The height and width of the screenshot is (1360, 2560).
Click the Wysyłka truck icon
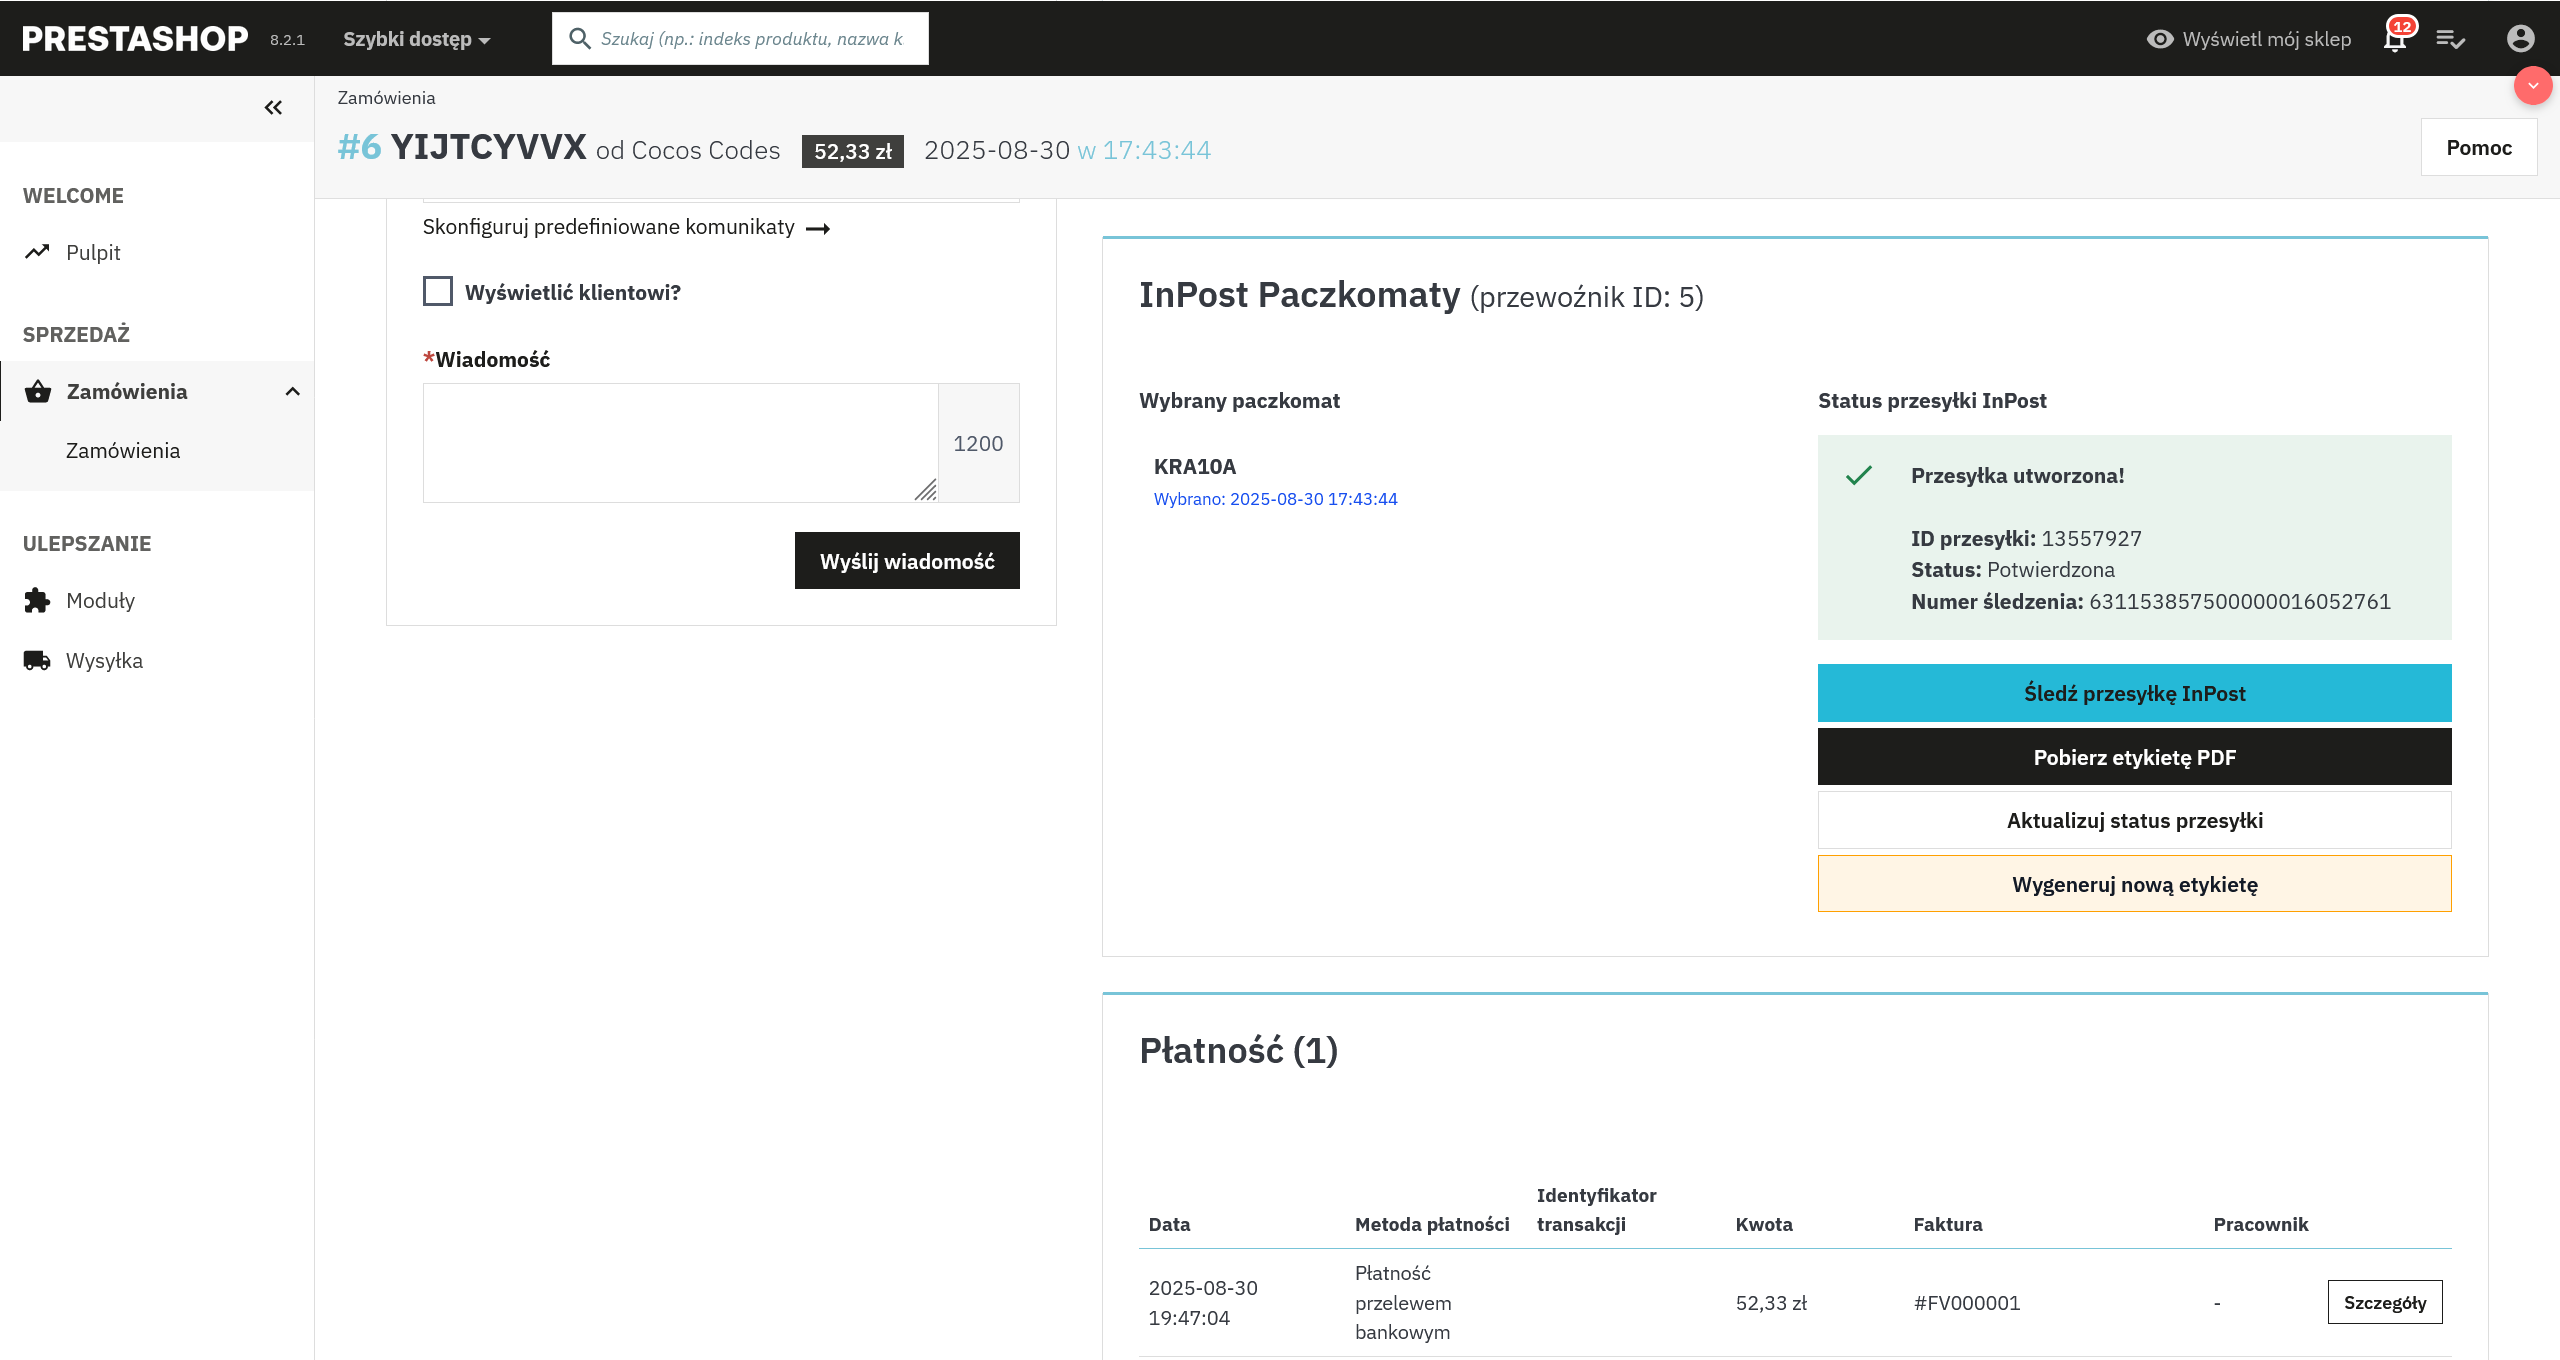click(38, 660)
